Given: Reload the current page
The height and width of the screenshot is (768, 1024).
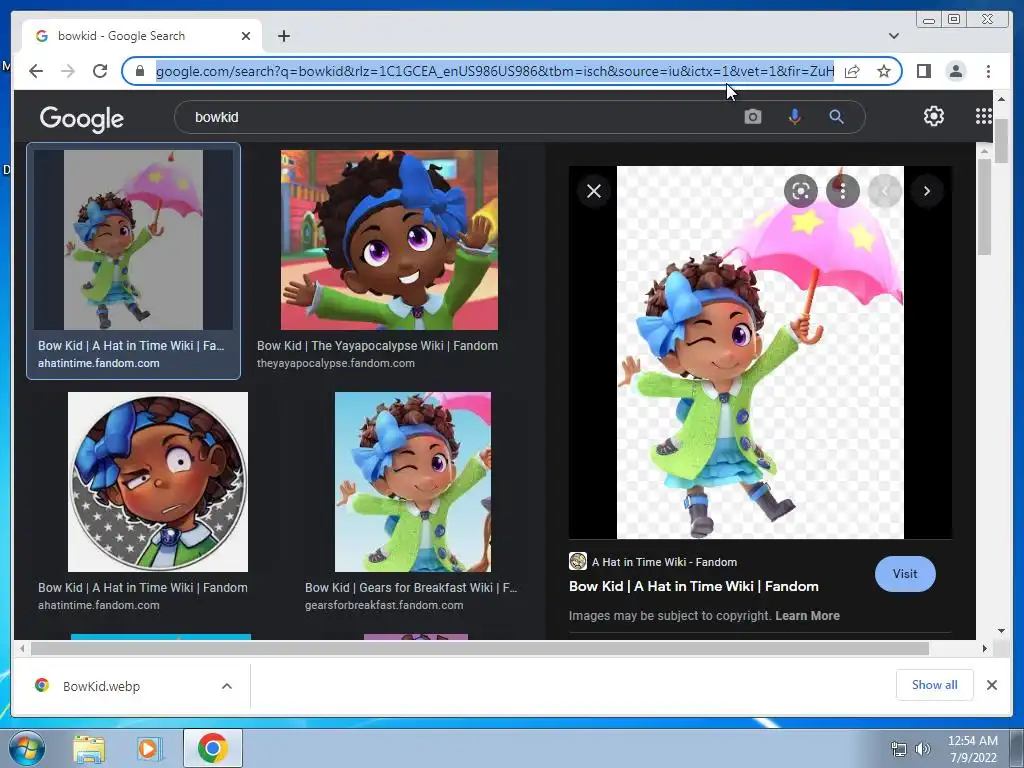Looking at the screenshot, I should coord(100,71).
